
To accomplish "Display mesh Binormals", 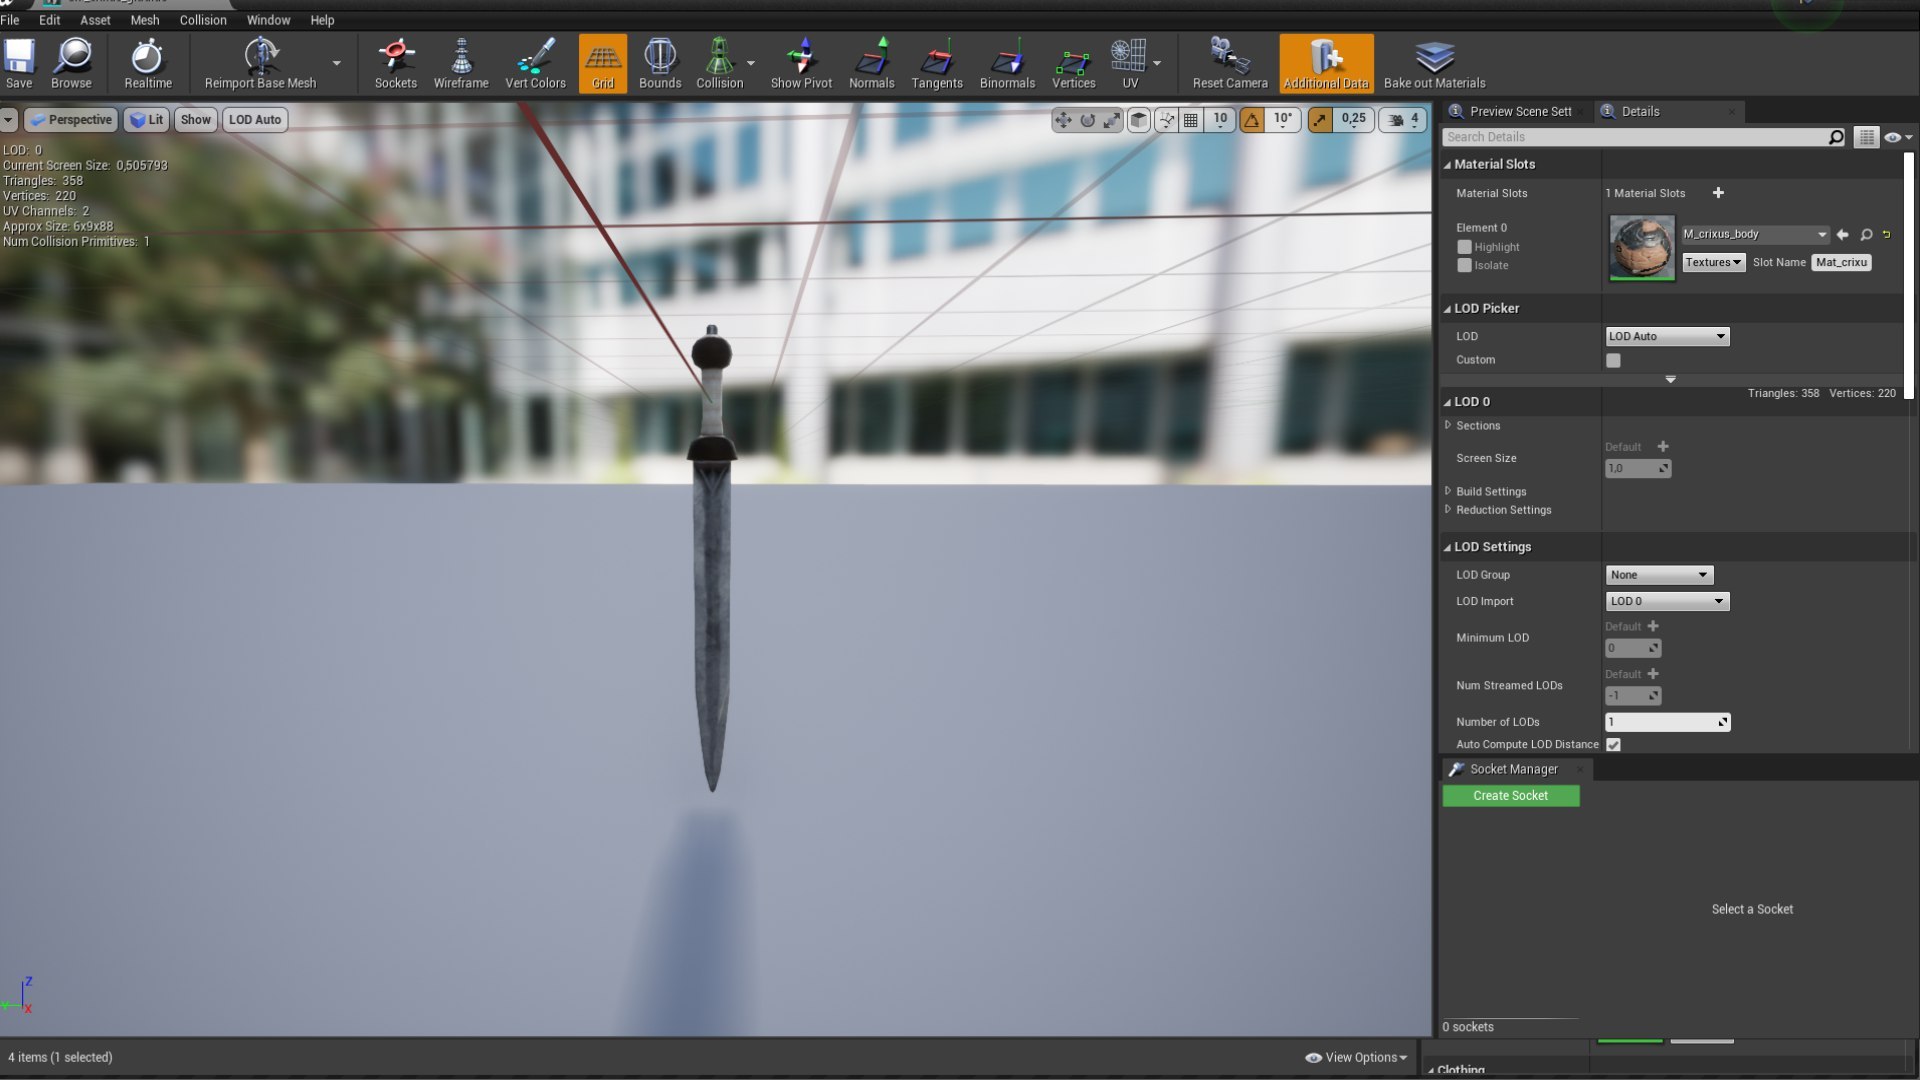I will pyautogui.click(x=1007, y=64).
